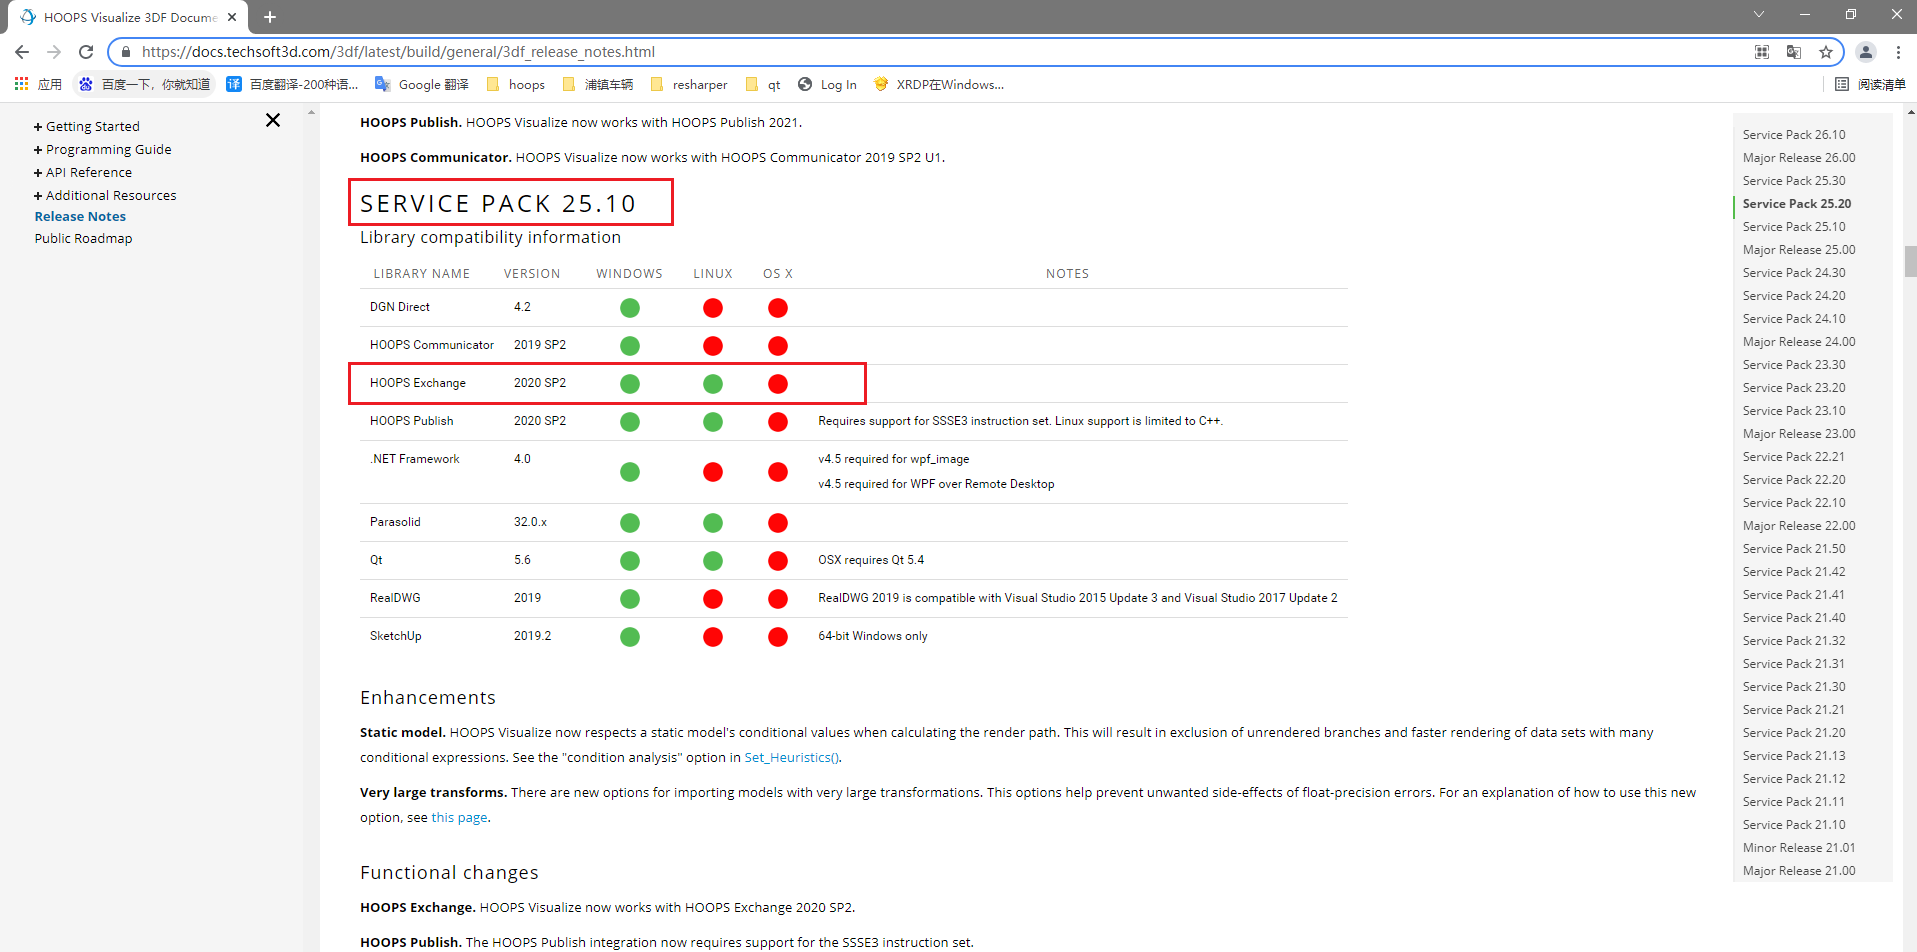
Task: Bookmark this page with star icon
Action: pos(1826,52)
